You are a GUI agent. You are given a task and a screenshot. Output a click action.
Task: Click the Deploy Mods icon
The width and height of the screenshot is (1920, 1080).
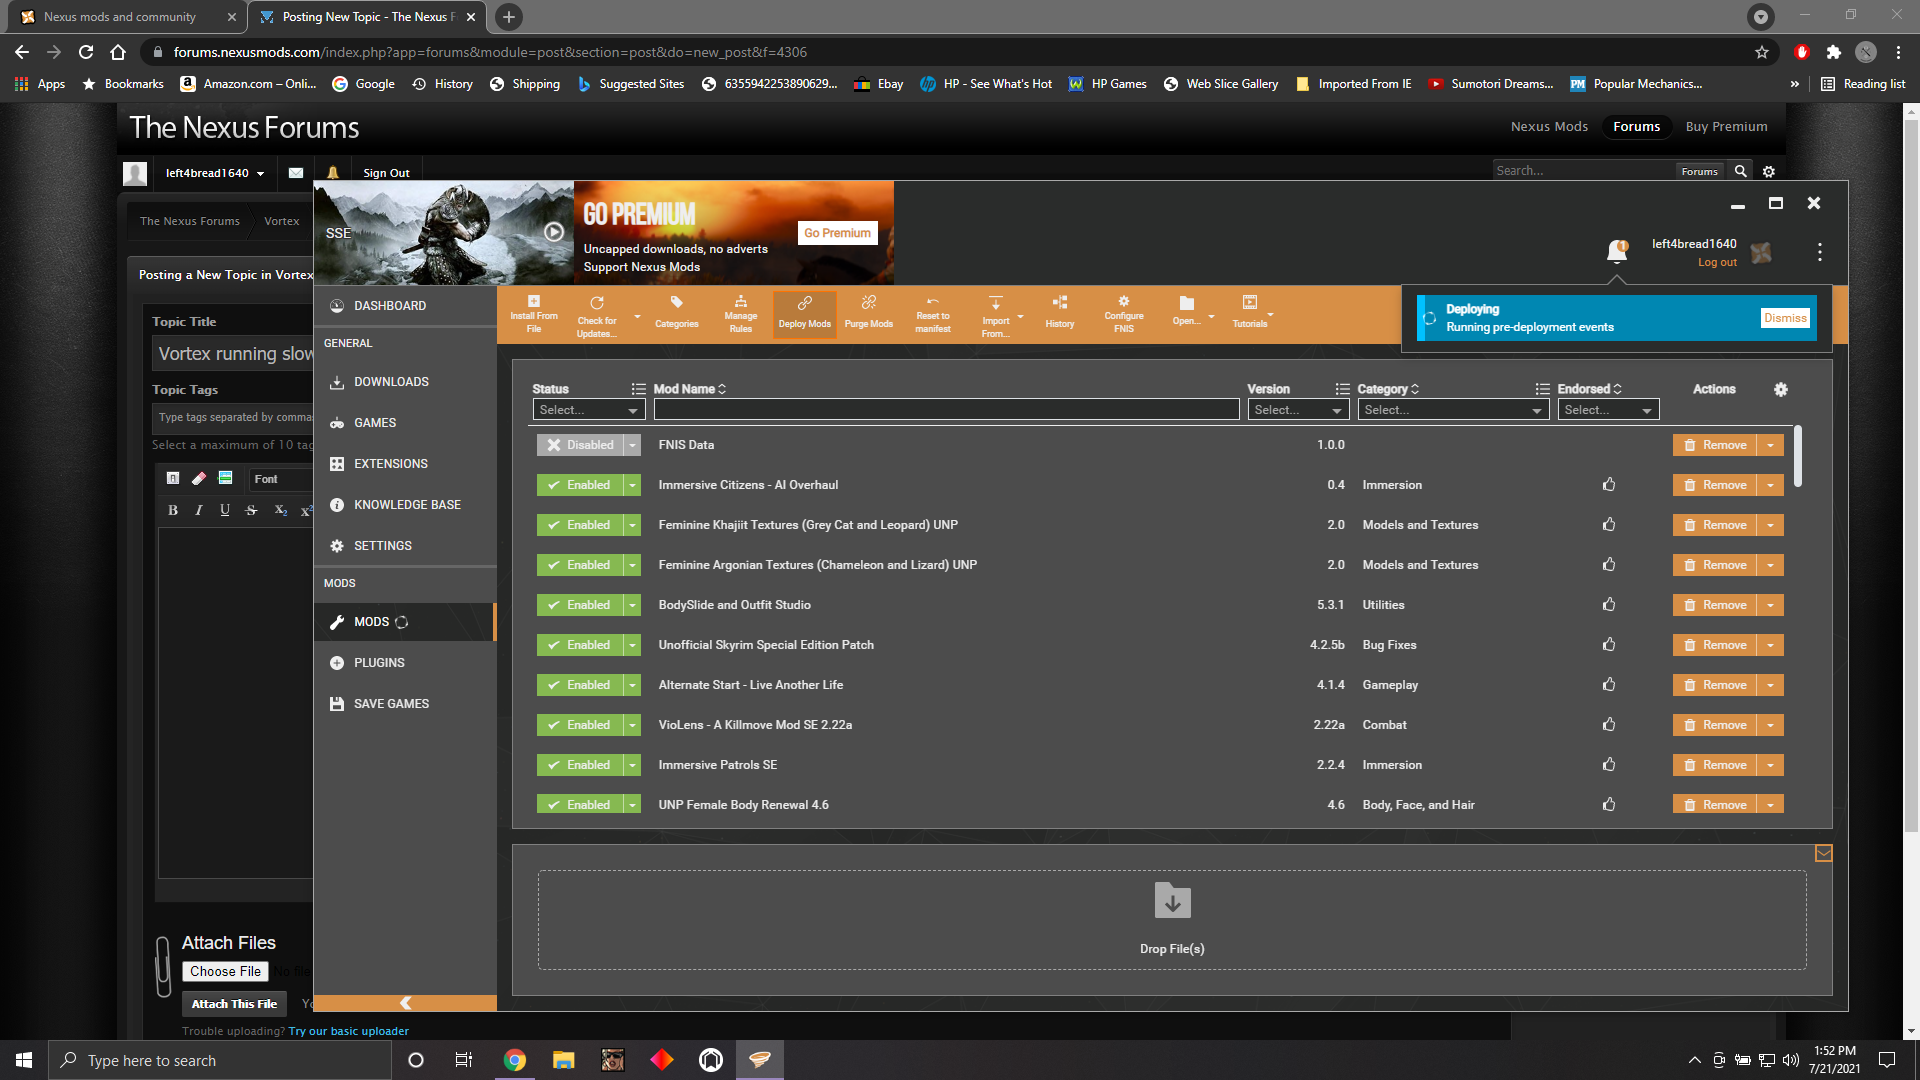point(805,314)
